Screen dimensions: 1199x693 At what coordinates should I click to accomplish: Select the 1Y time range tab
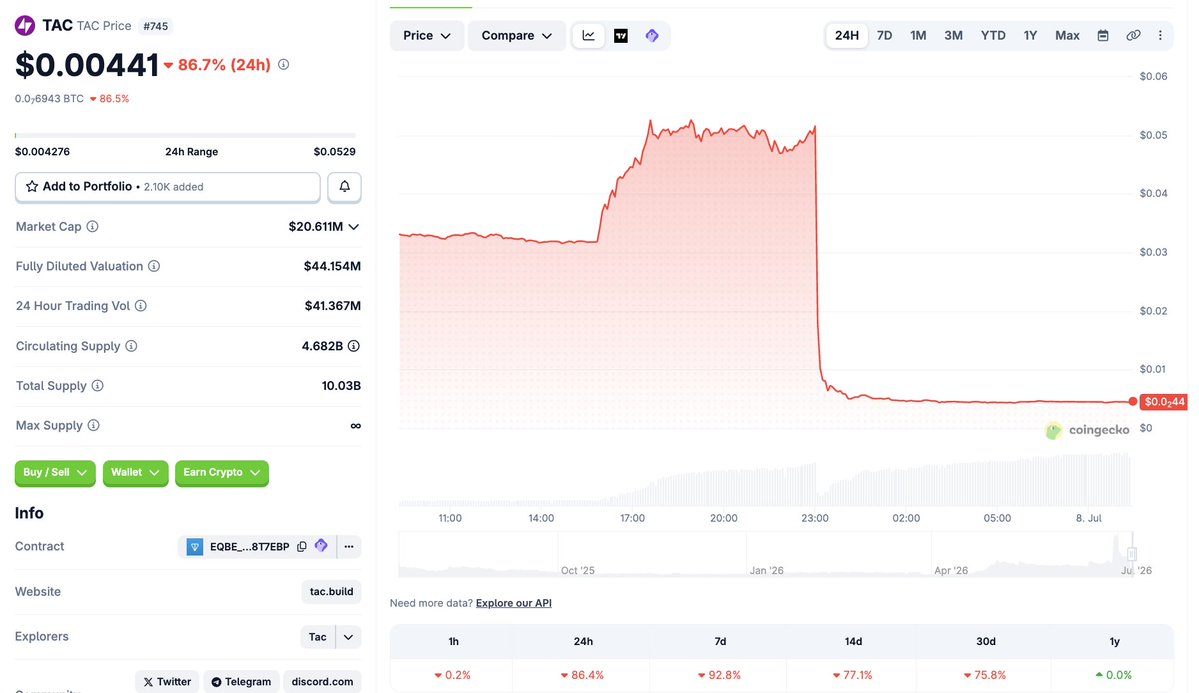coord(1030,35)
